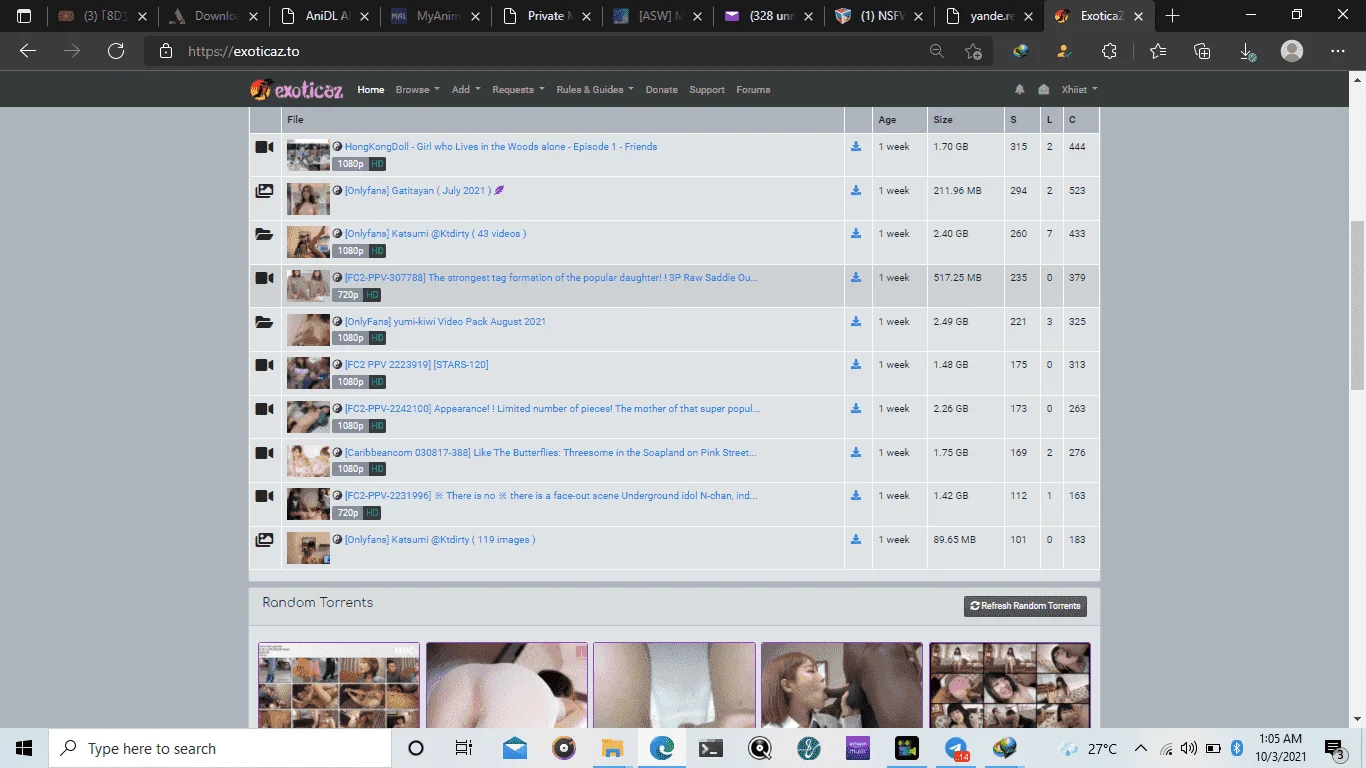Open the browser Downloads icon
Viewport: 1366px width, 768px height.
click(x=1247, y=51)
